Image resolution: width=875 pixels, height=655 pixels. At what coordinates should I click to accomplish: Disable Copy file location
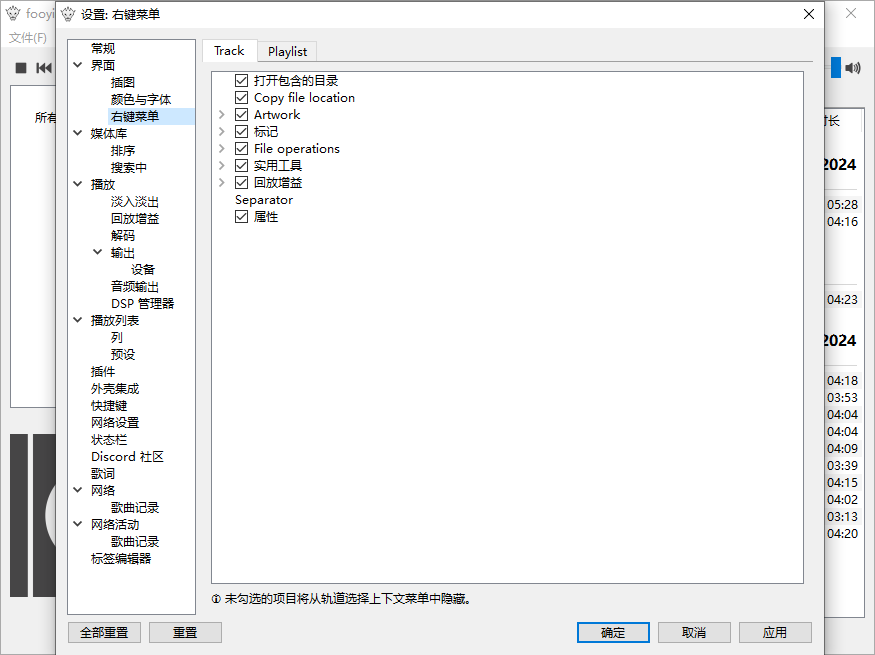242,97
